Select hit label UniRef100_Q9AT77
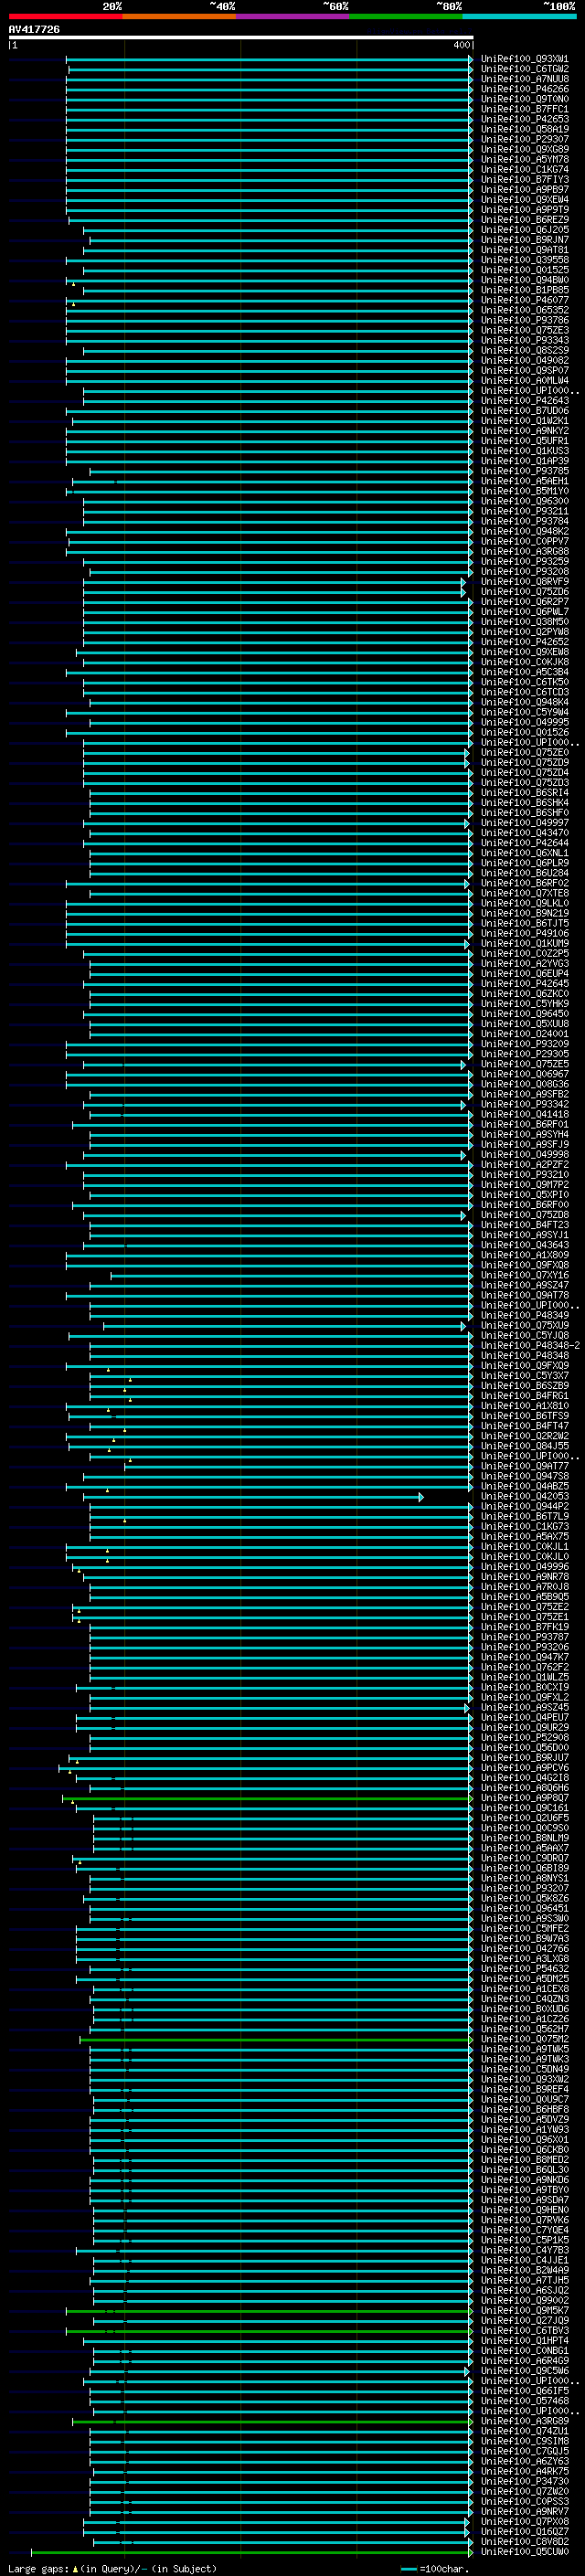This screenshot has height=2576, width=585. [524, 1466]
